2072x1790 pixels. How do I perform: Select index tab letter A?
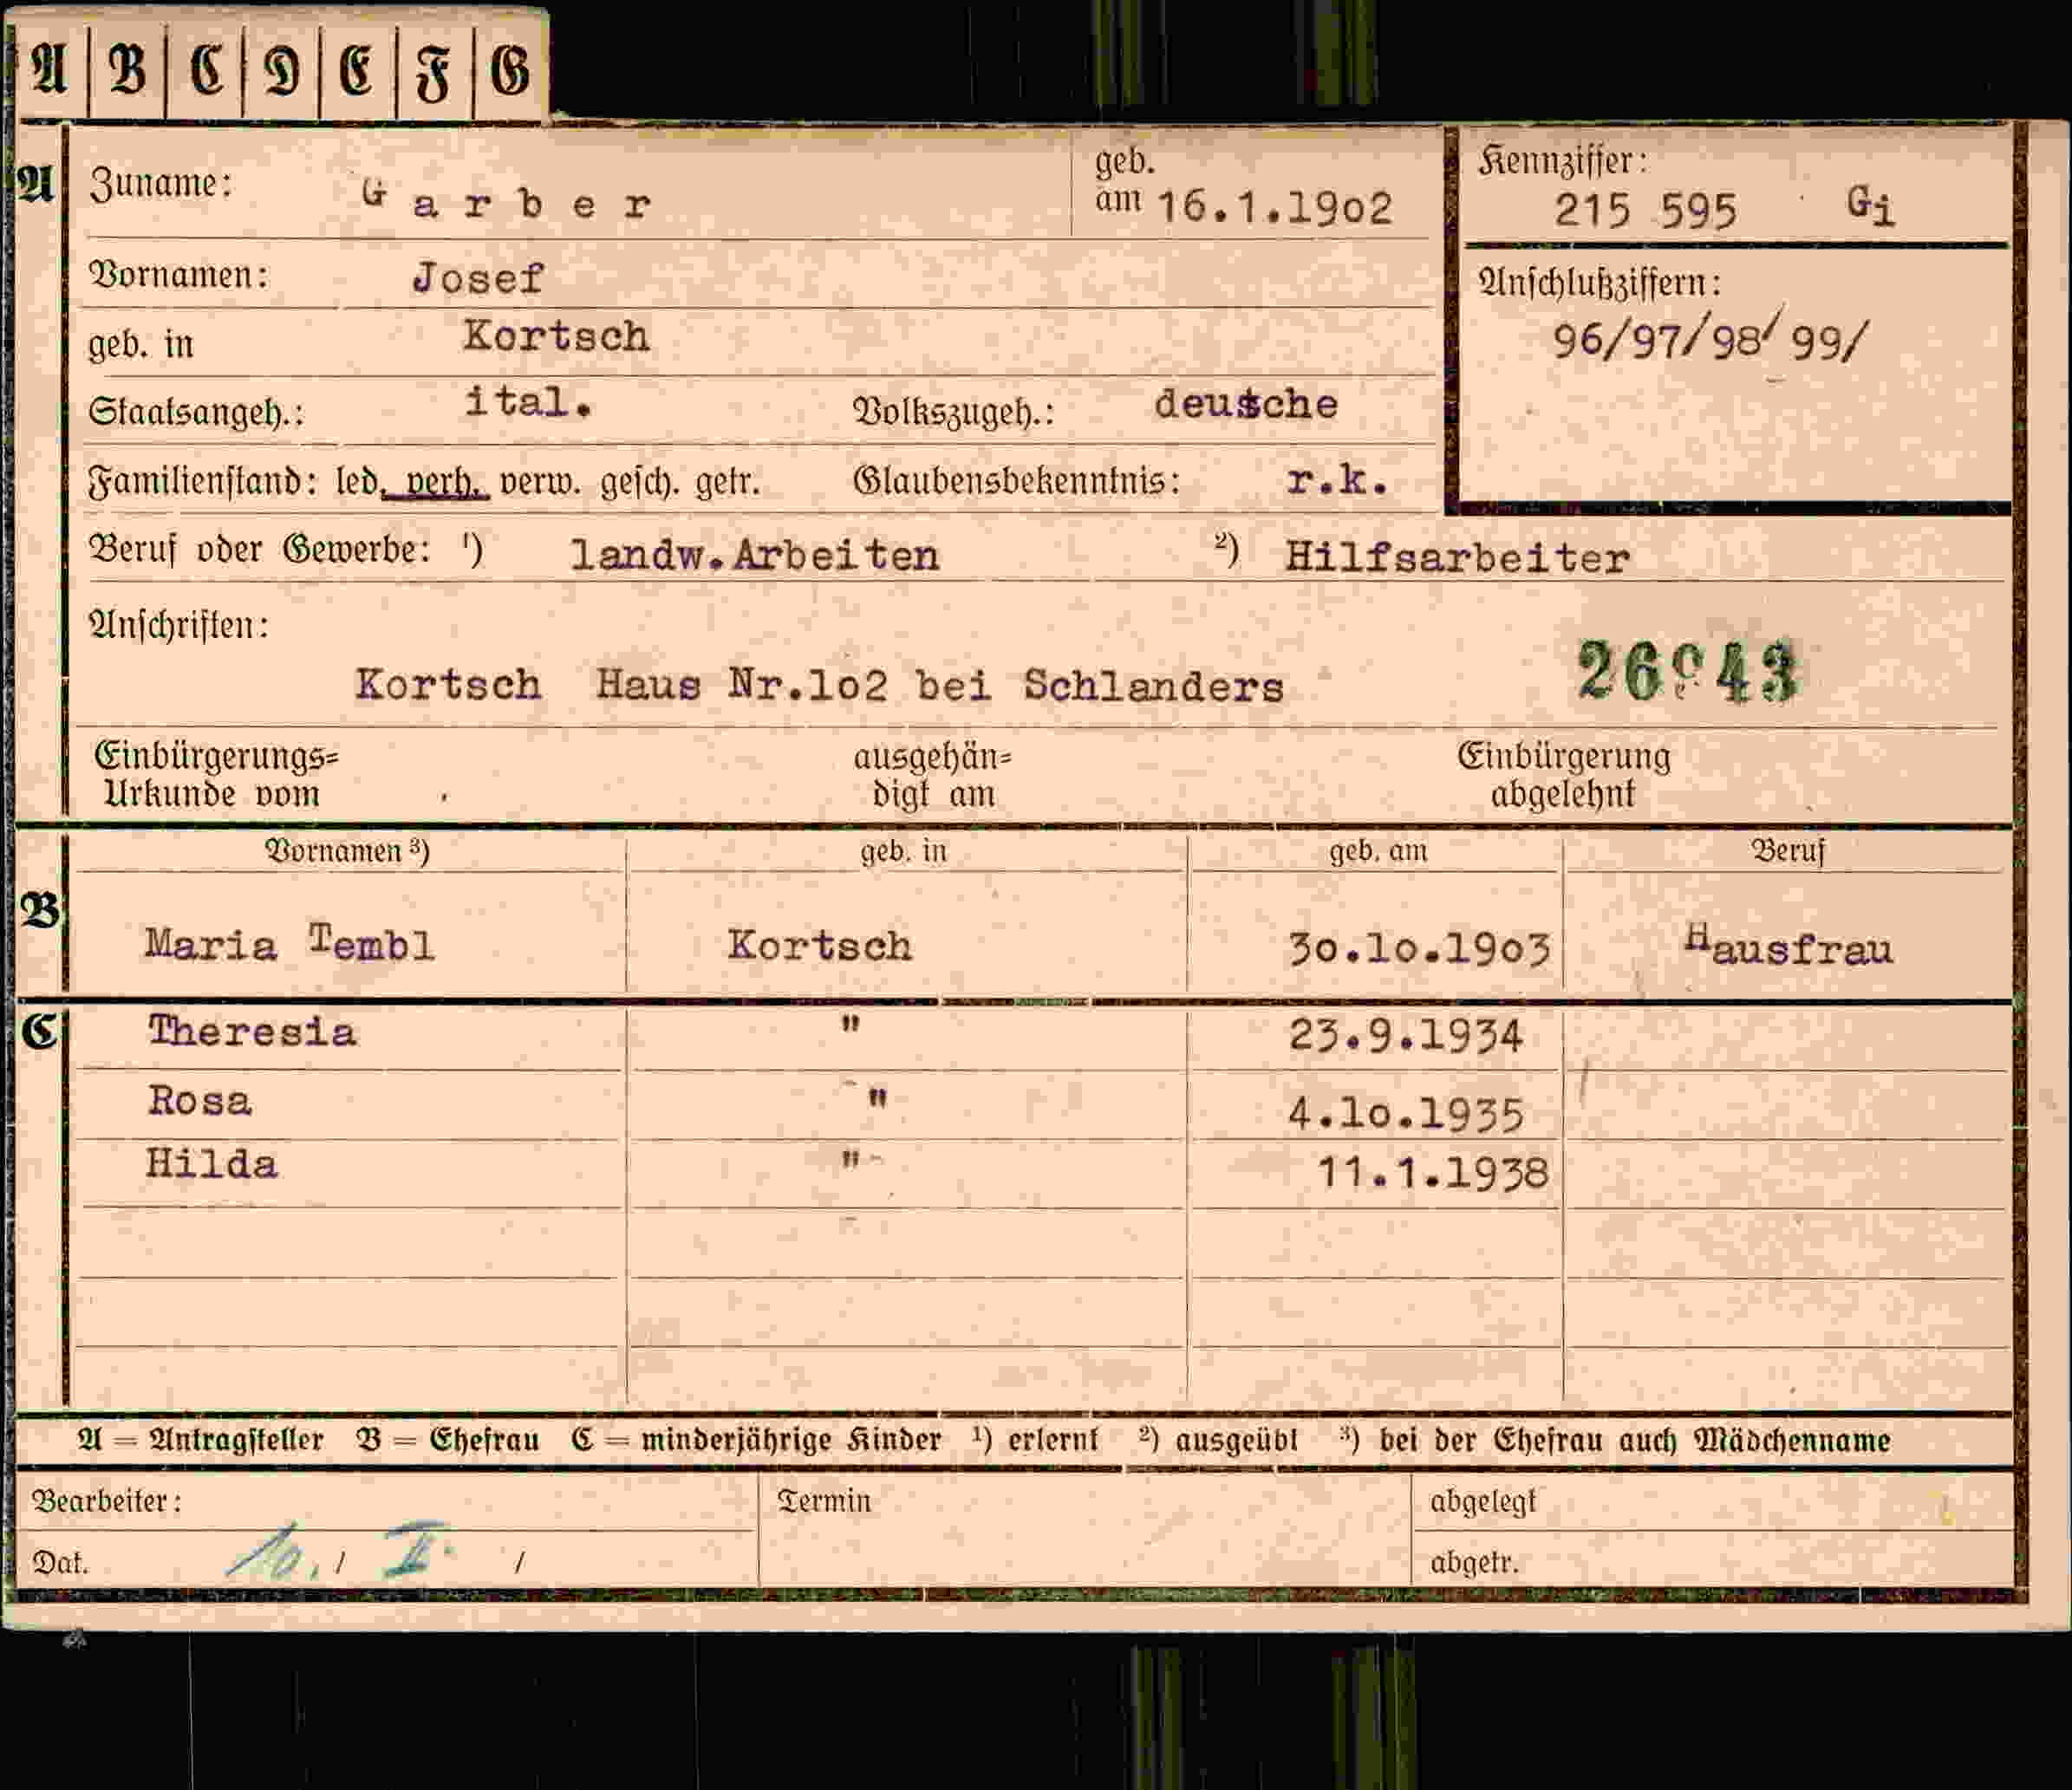pos(50,72)
